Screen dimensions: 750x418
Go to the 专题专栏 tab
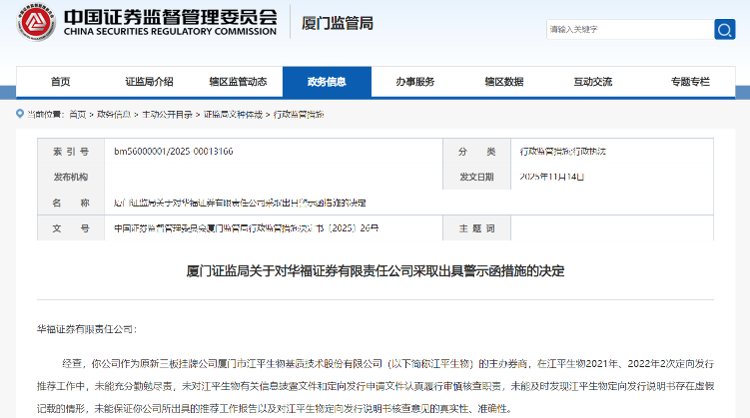(x=689, y=82)
